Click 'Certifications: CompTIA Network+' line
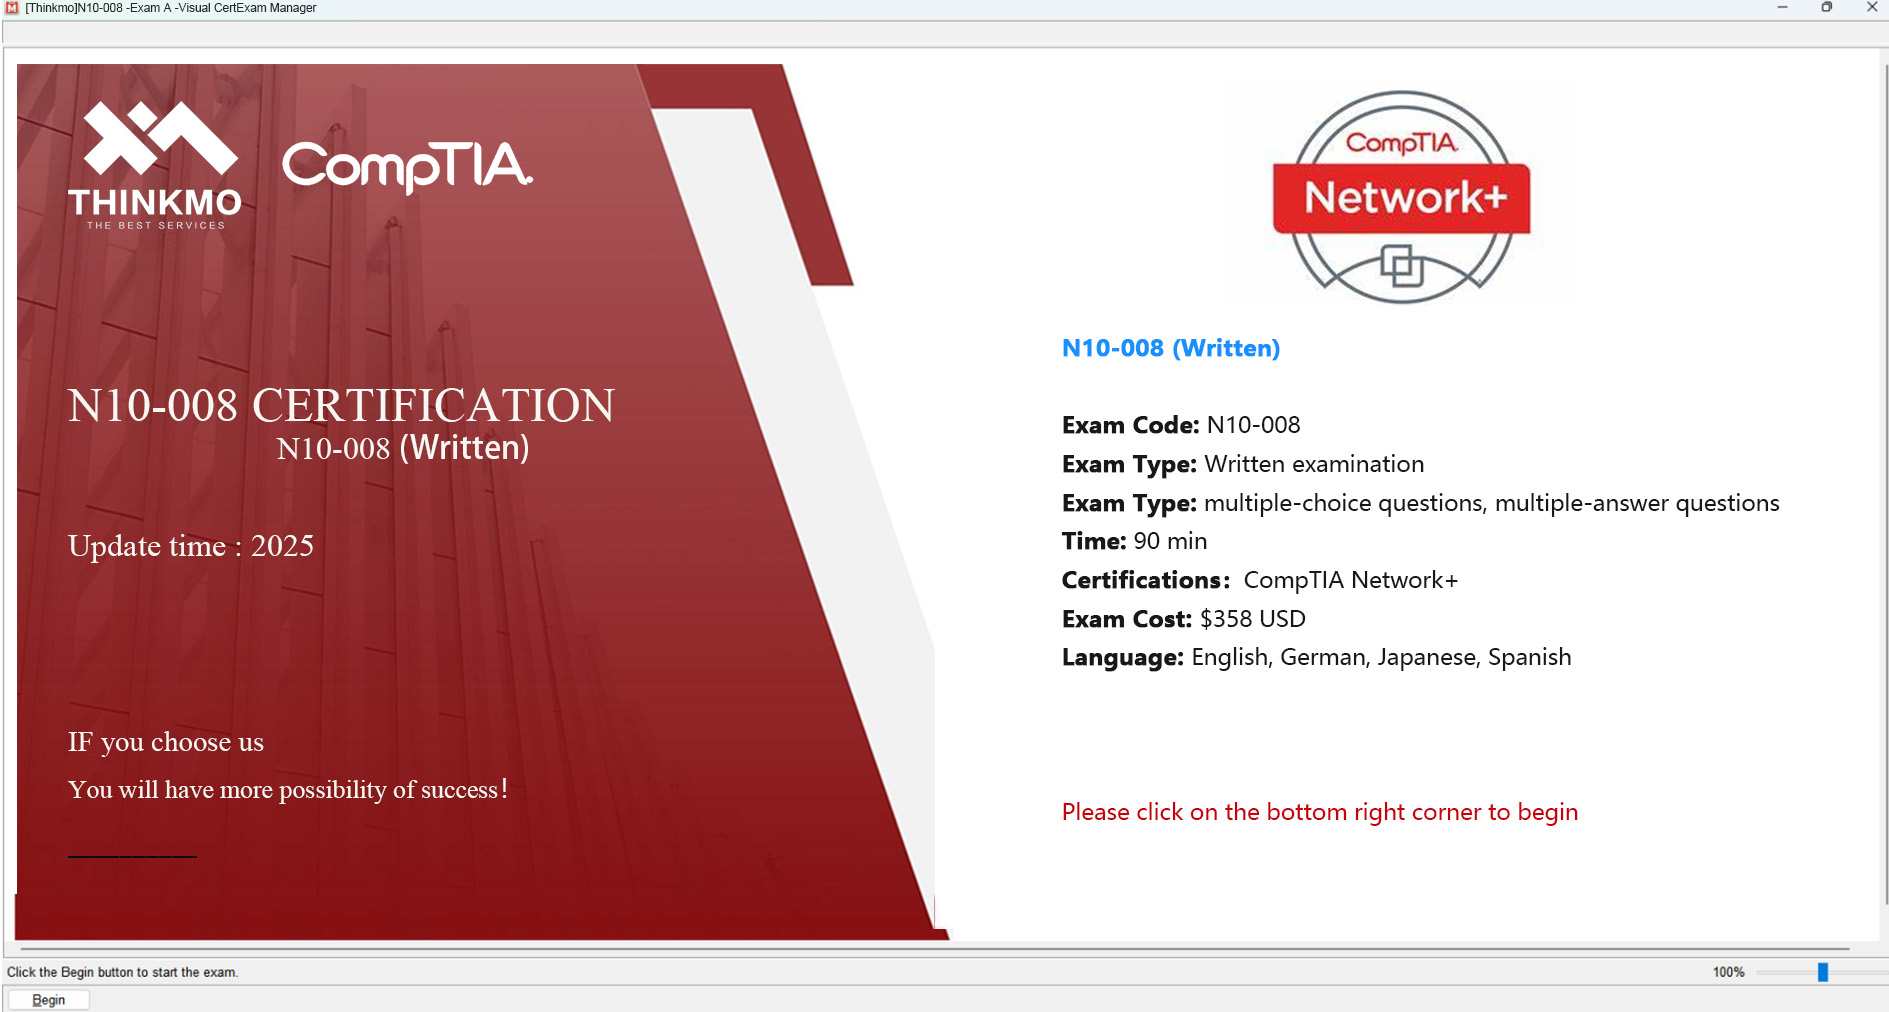 pyautogui.click(x=1260, y=580)
